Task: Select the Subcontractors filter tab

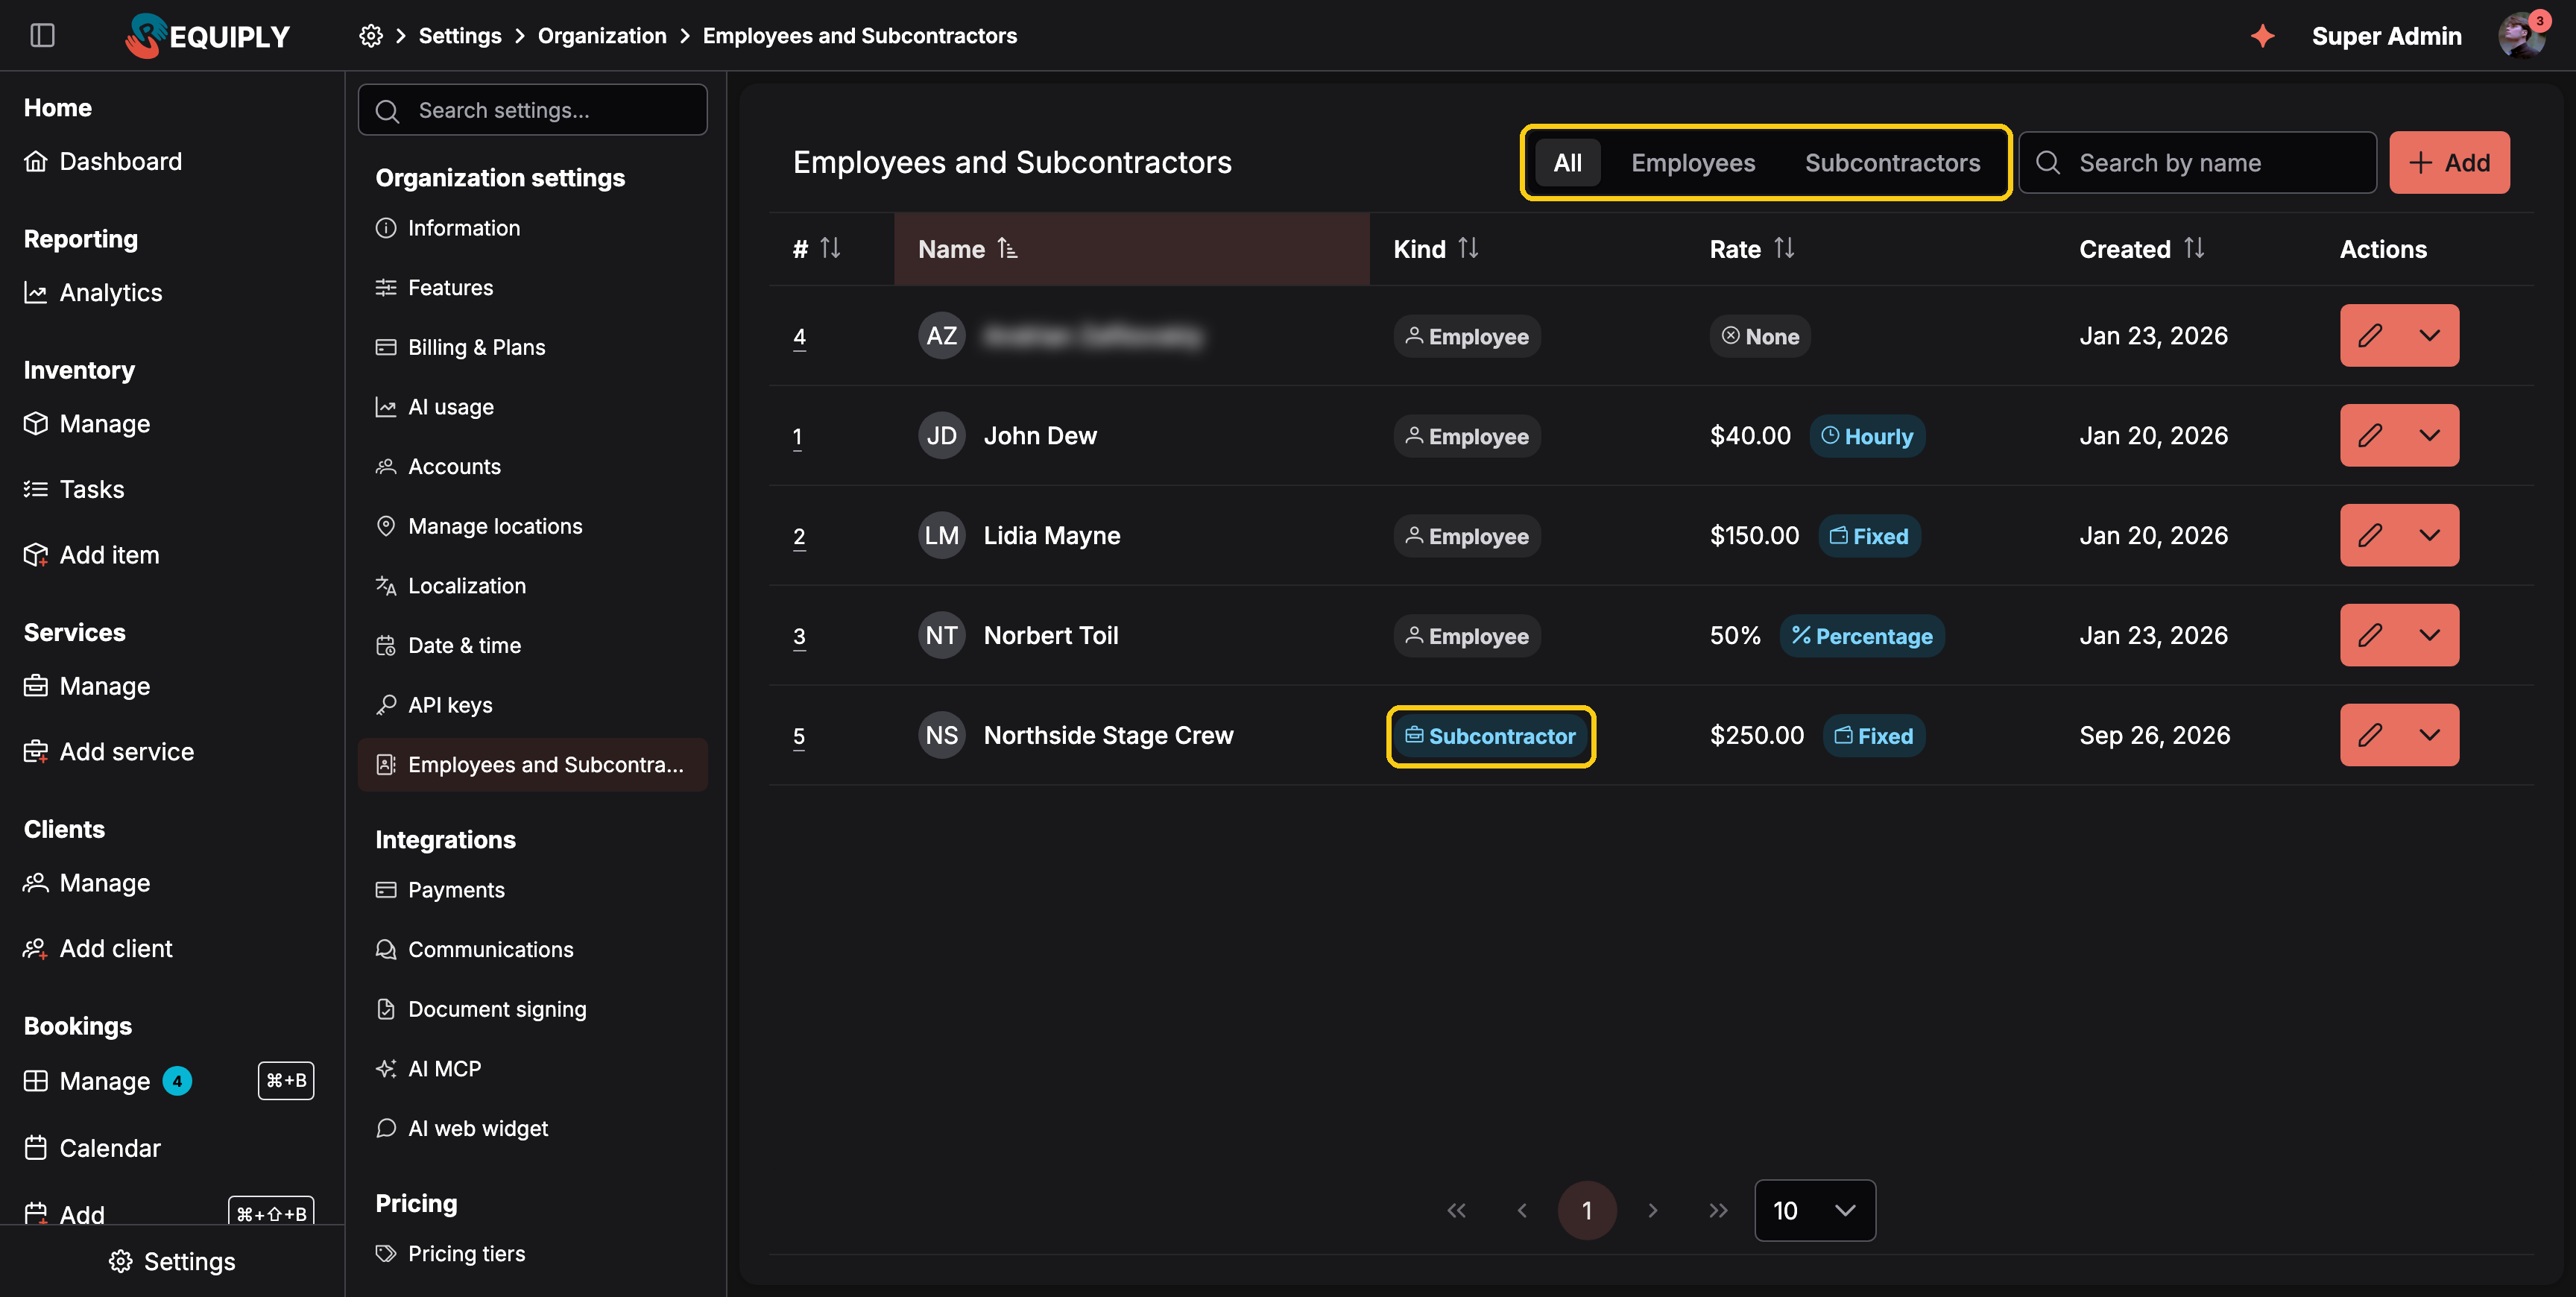Action: click(1892, 163)
